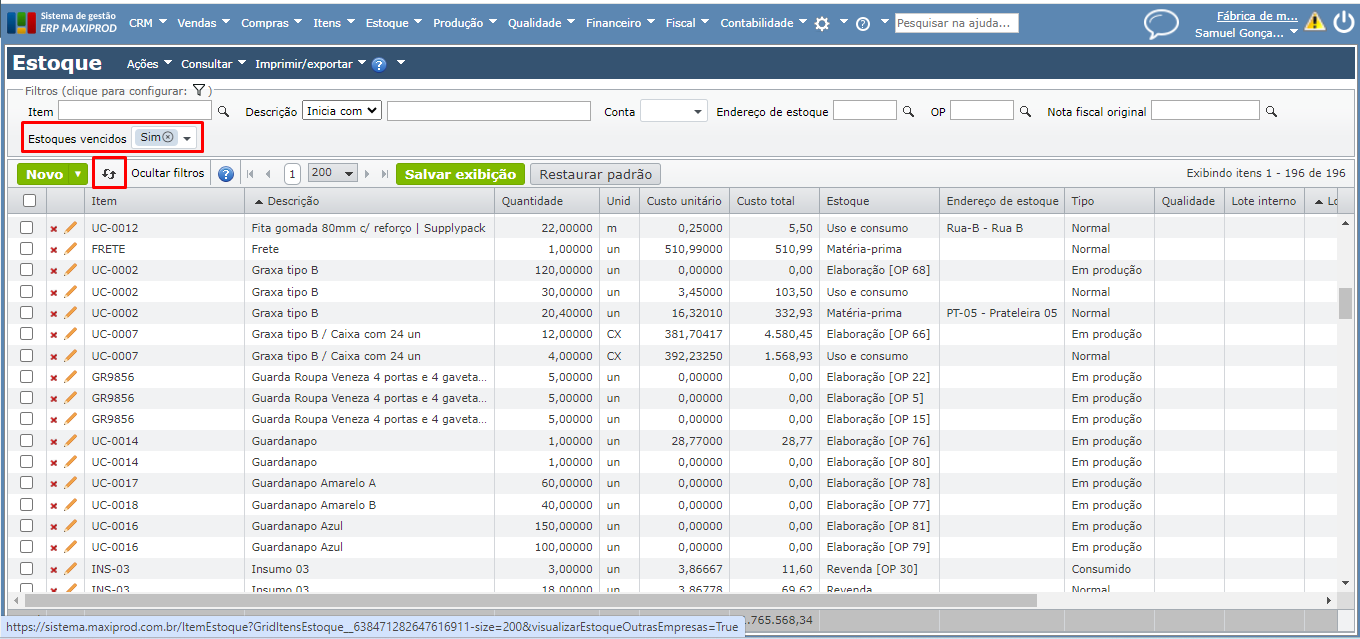This screenshot has width=1360, height=639.
Task: Click the yellow warning alert icon
Action: tap(1314, 22)
